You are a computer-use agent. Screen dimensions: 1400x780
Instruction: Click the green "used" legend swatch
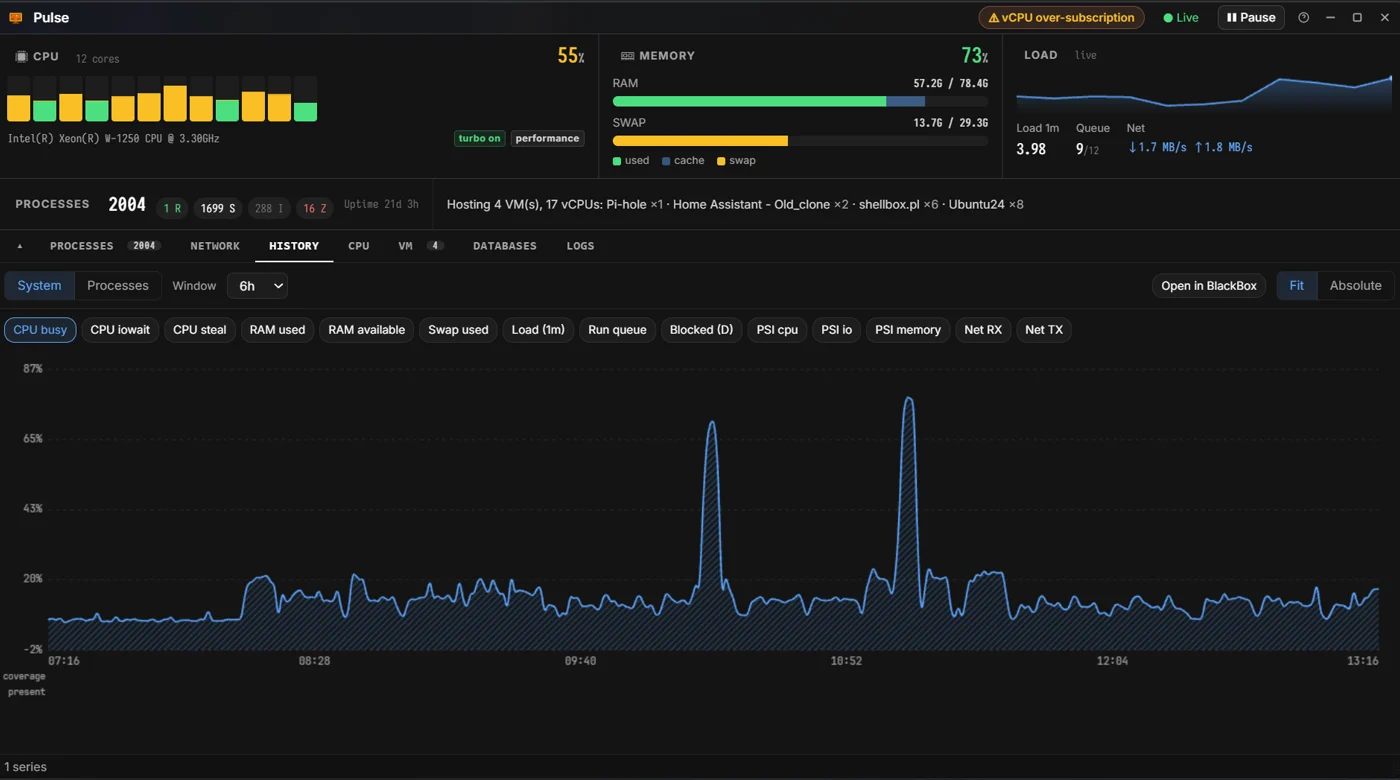coord(617,161)
